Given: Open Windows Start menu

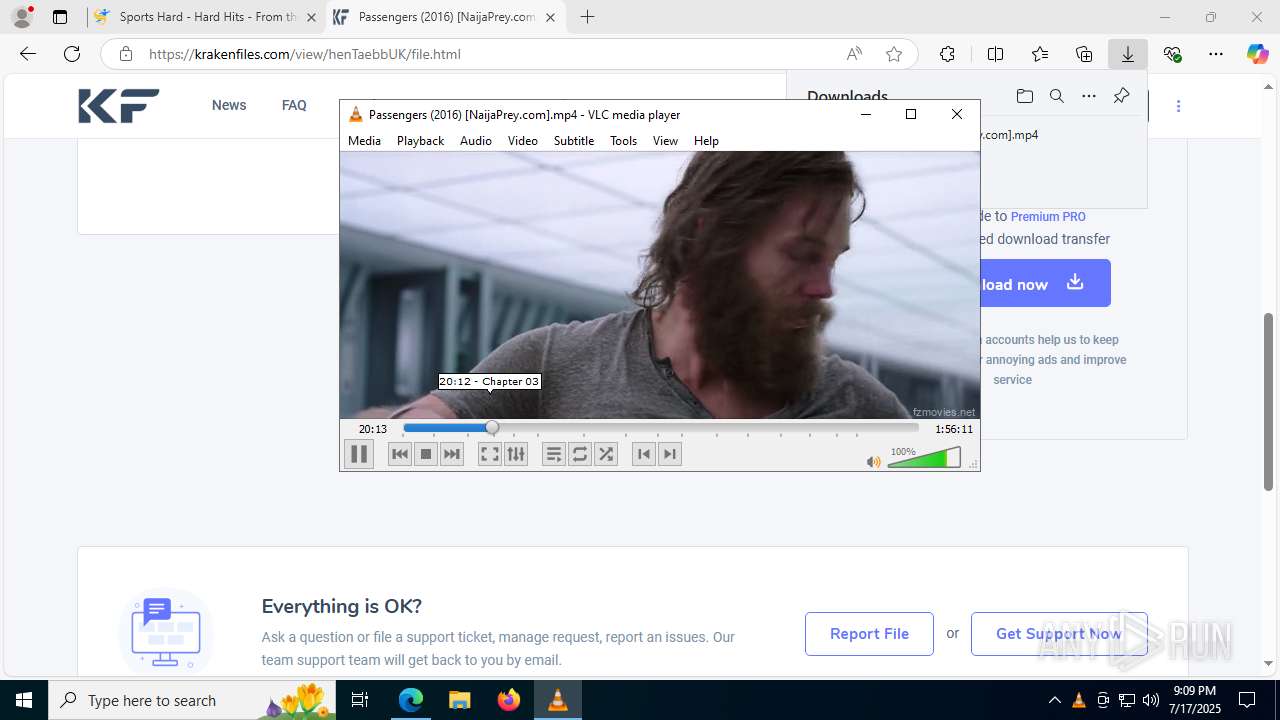Looking at the screenshot, I should pyautogui.click(x=24, y=700).
